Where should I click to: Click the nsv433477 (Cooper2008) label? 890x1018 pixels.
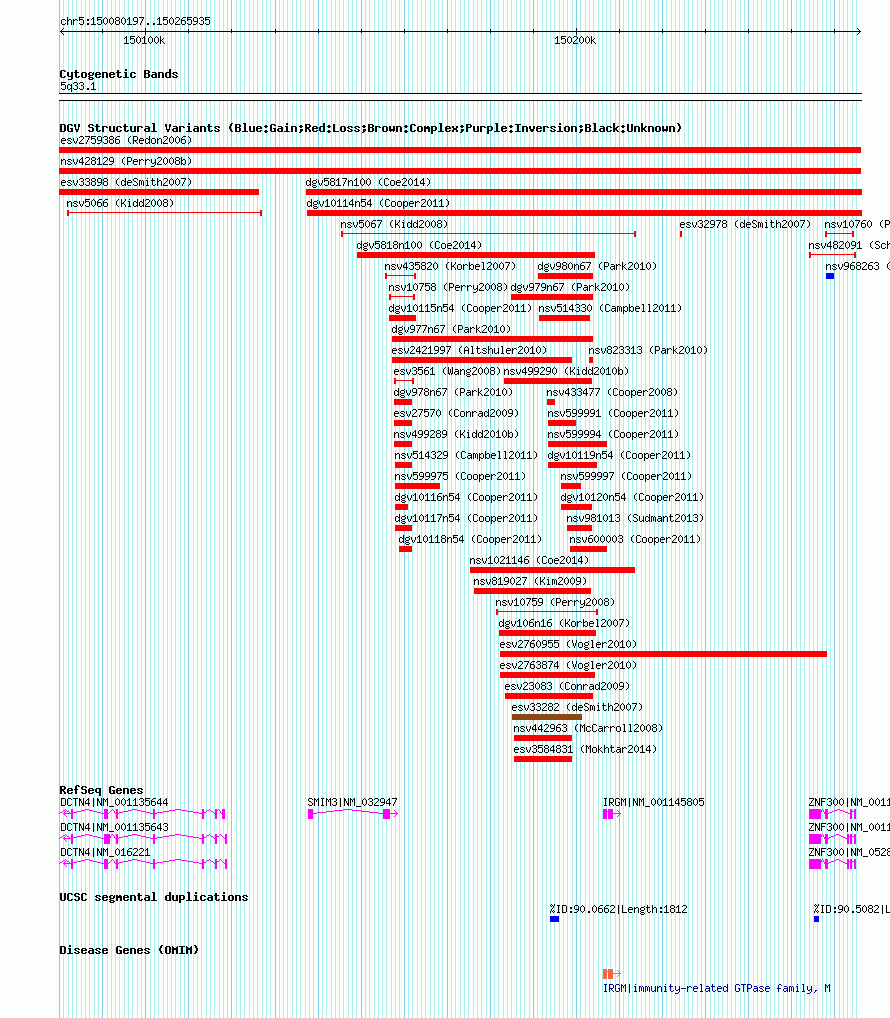click(612, 392)
